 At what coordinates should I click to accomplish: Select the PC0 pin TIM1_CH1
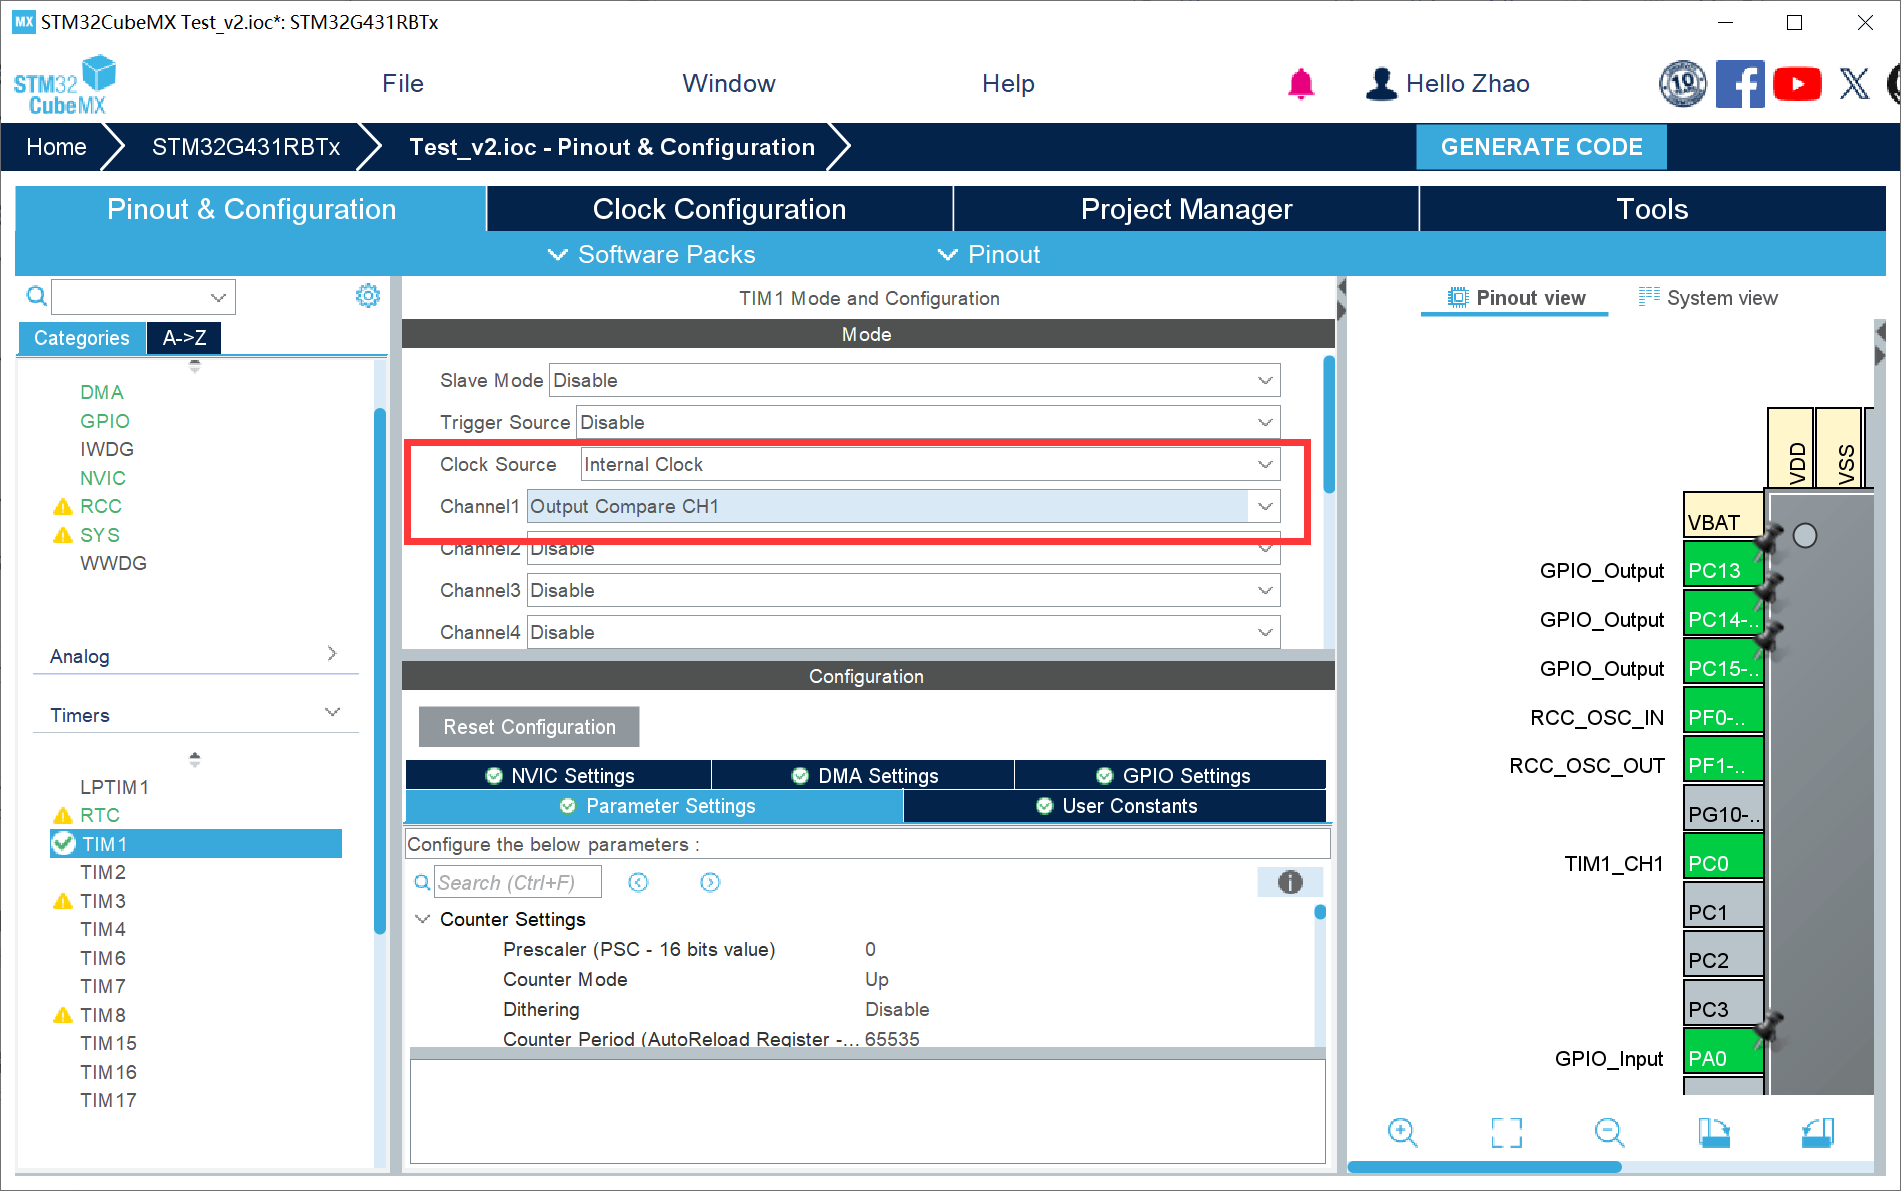point(1722,863)
